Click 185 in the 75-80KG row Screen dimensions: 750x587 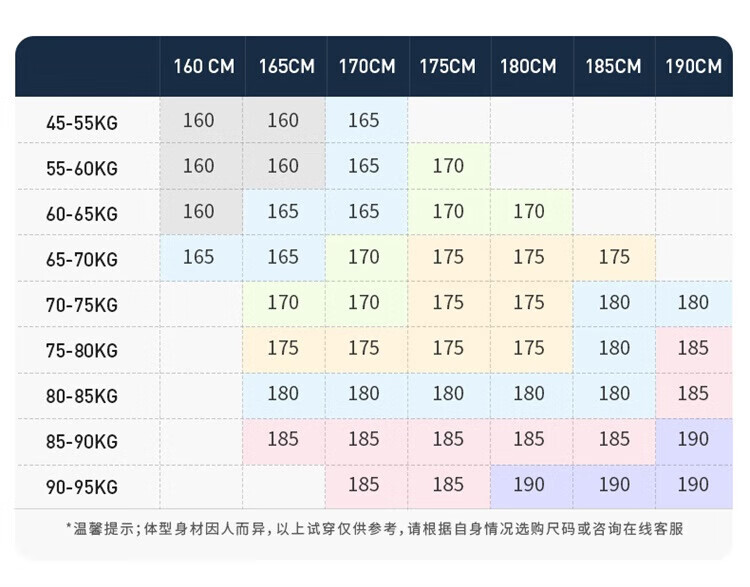click(693, 348)
